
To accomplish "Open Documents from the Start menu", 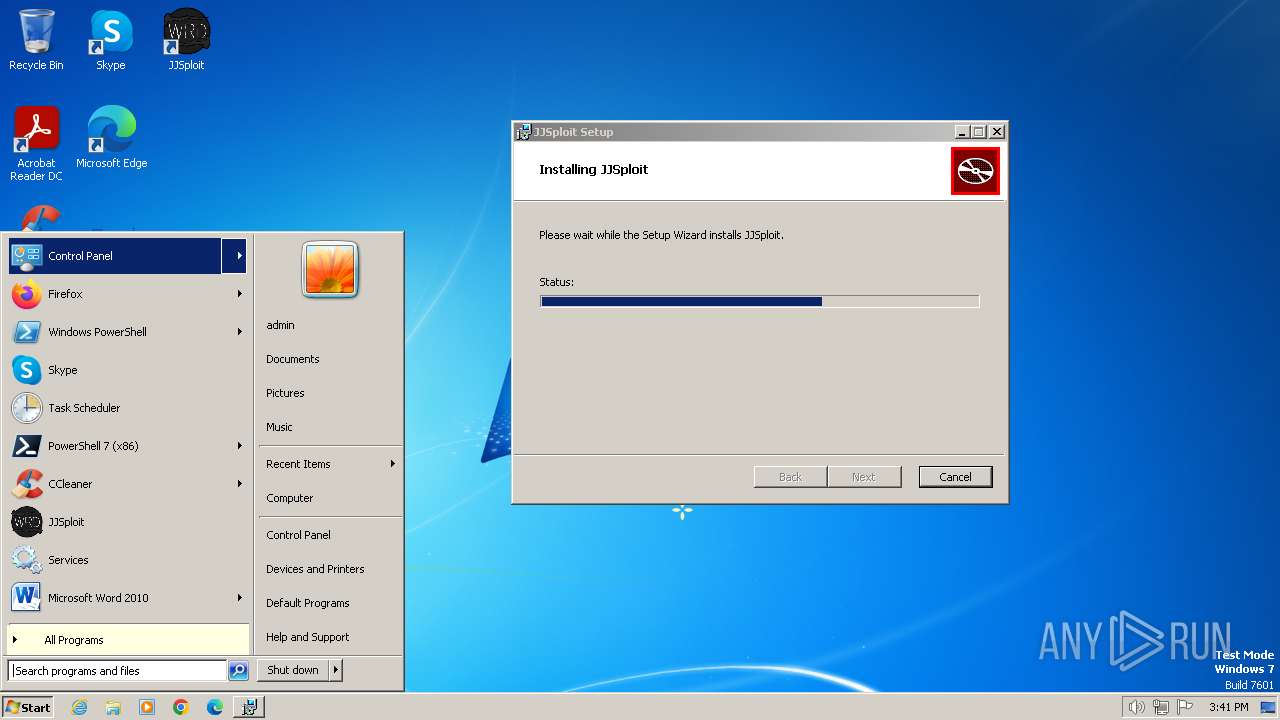I will coord(292,359).
